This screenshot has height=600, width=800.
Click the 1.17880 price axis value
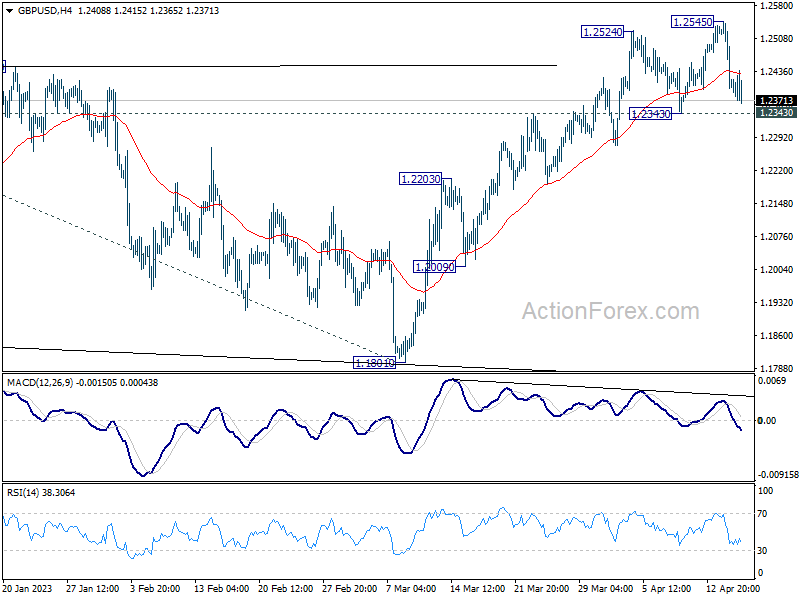click(776, 368)
